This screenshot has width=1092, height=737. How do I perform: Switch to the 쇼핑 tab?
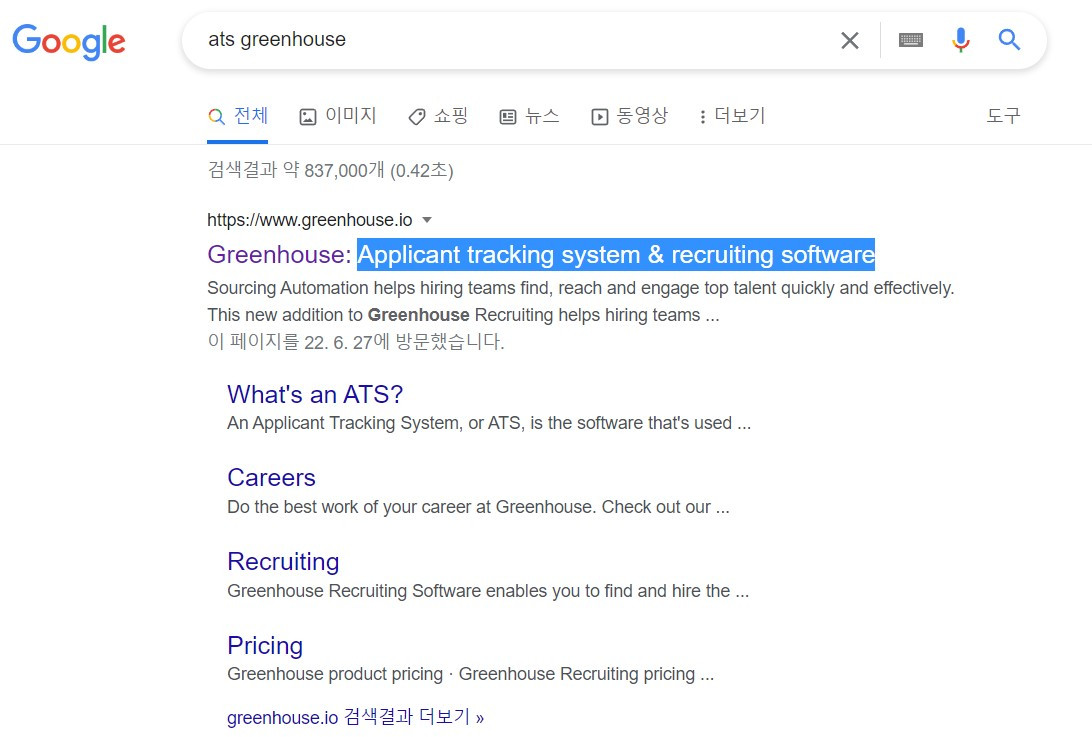coord(438,116)
